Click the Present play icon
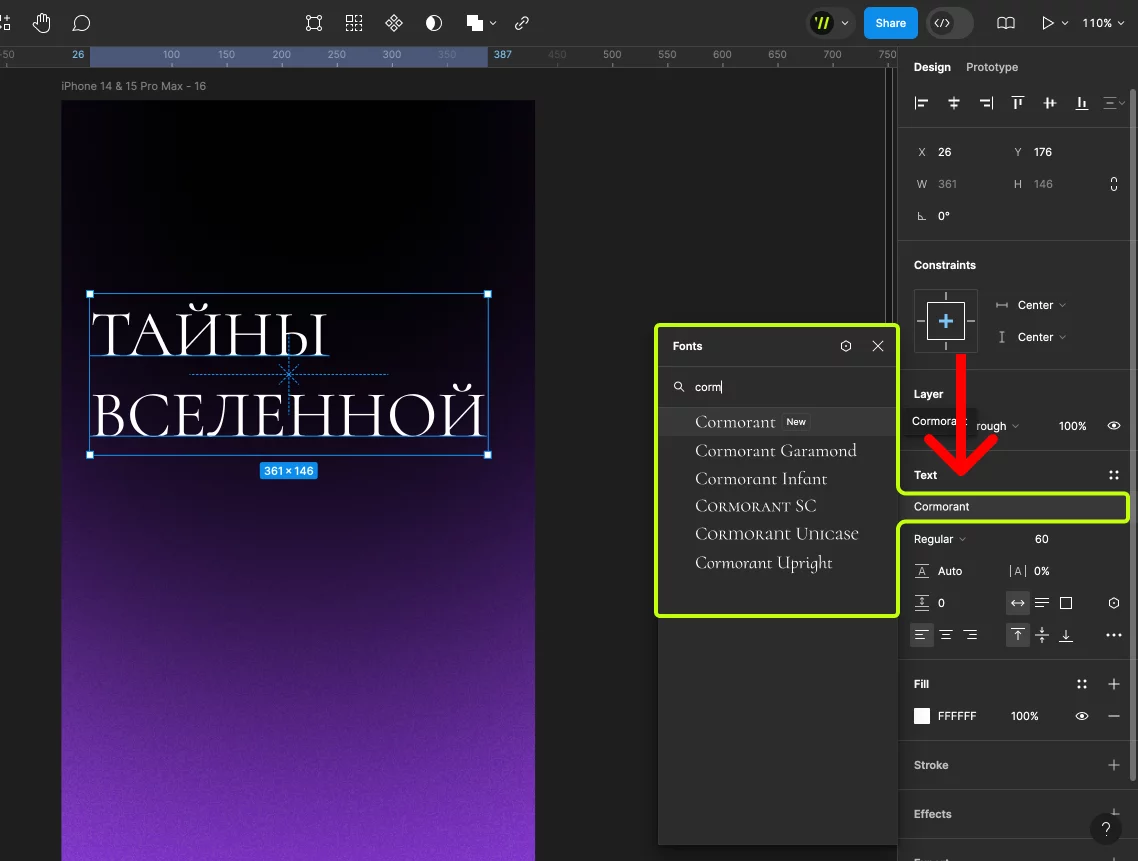 coord(1047,23)
